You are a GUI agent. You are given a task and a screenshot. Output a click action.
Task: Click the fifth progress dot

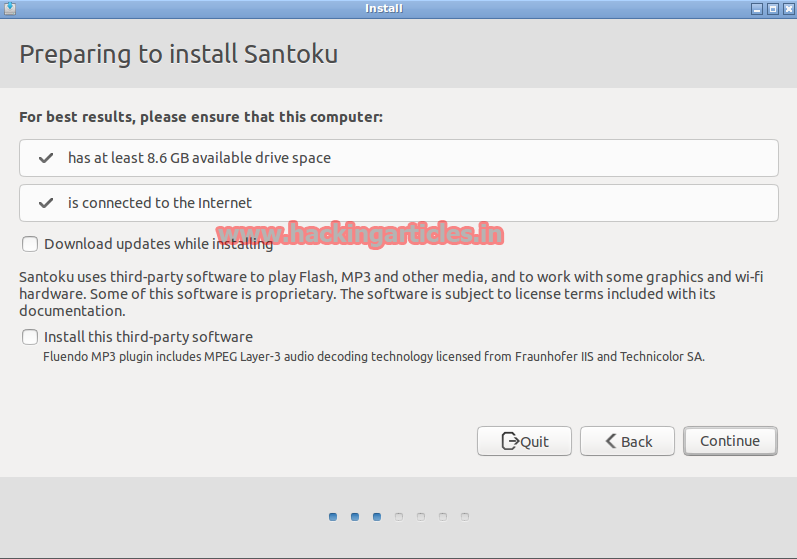coord(421,517)
